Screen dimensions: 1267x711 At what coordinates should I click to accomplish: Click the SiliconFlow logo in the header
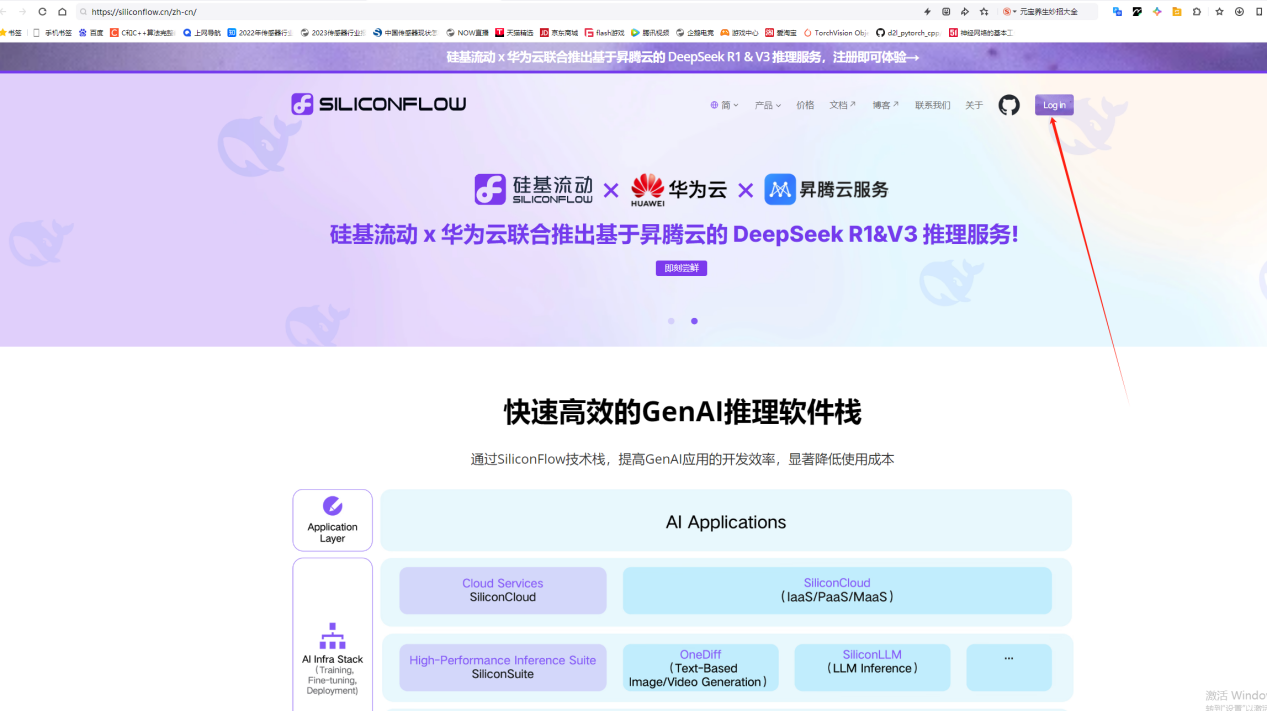[x=379, y=104]
